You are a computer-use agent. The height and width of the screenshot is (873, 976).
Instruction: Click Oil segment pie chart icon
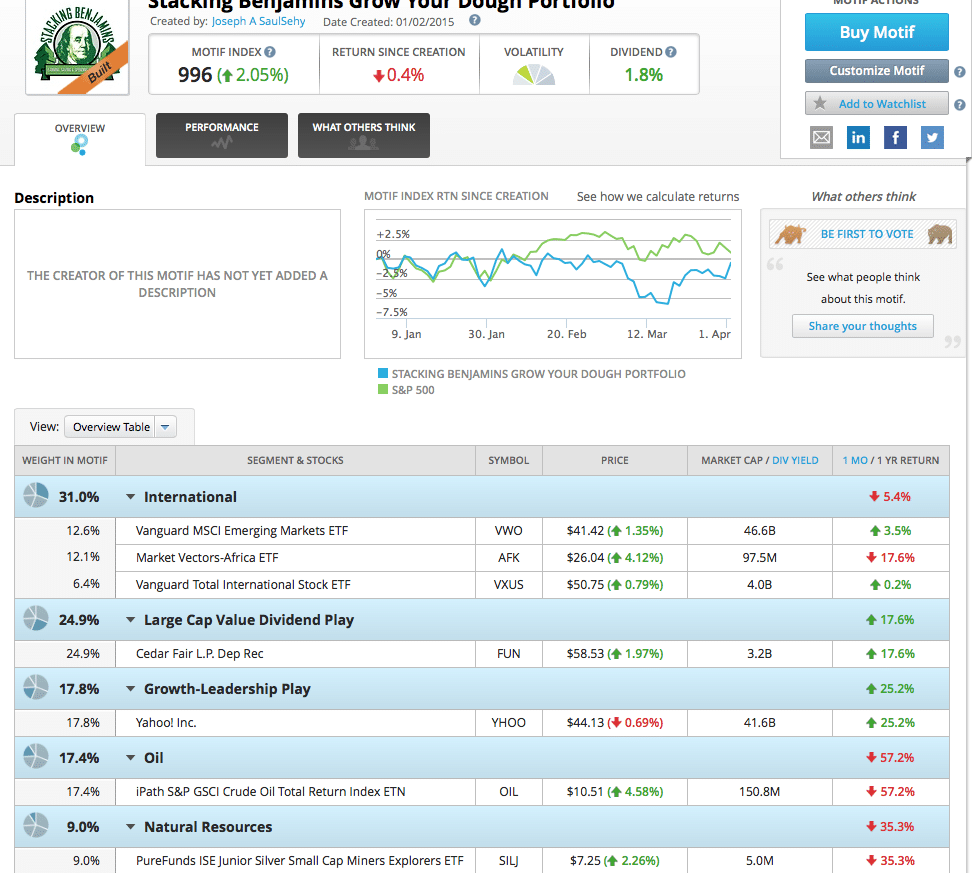point(35,757)
